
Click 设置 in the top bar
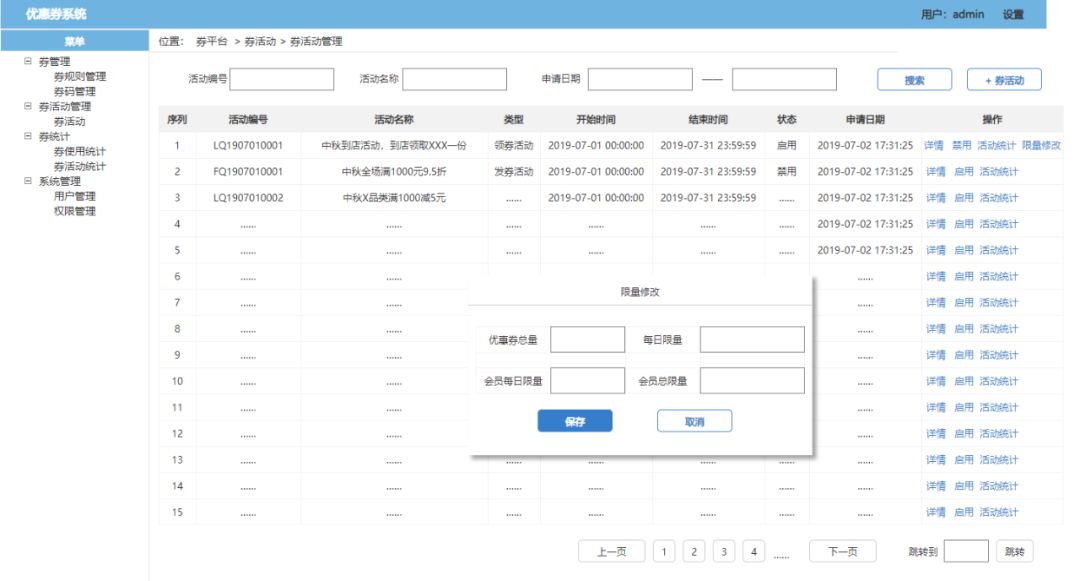[x=1013, y=13]
